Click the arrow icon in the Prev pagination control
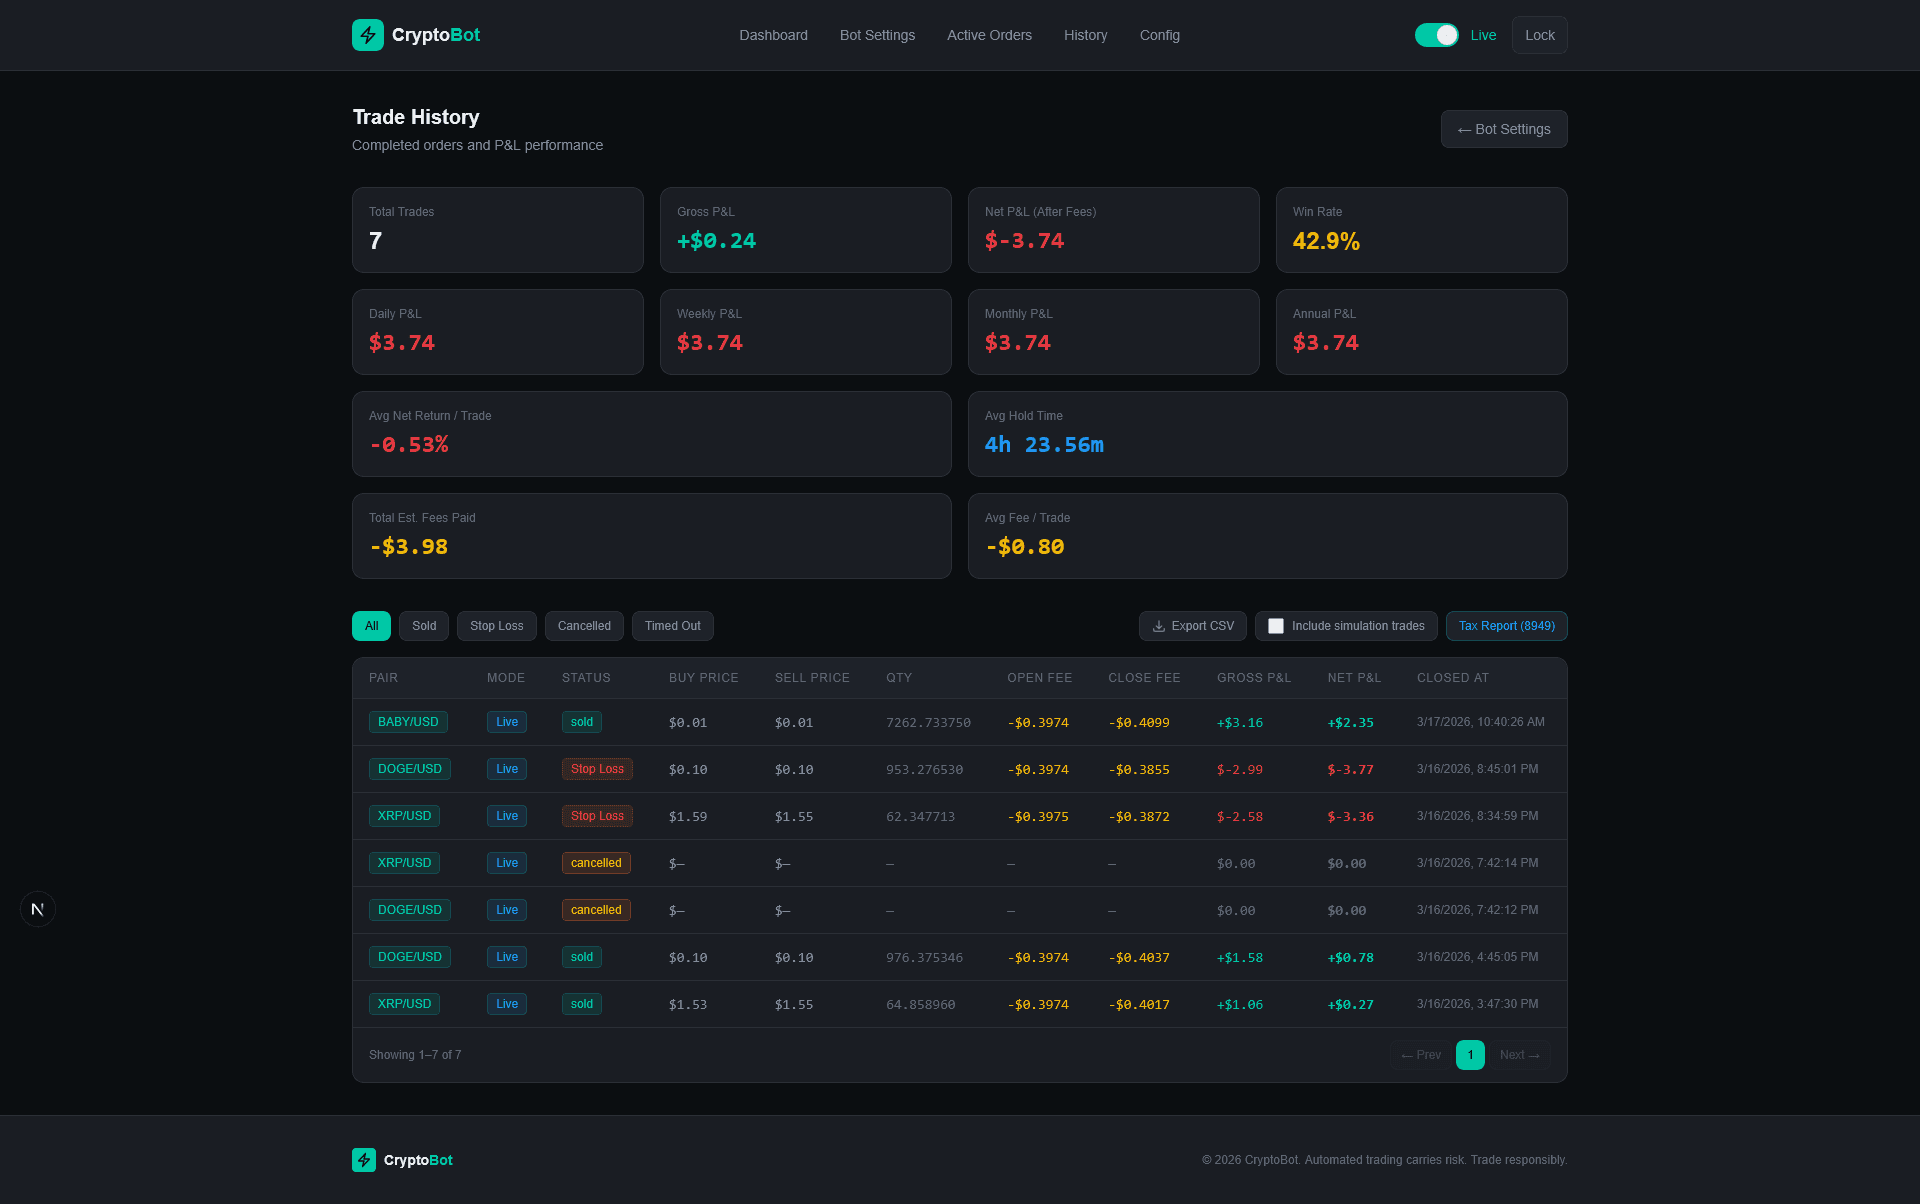 coord(1408,1055)
